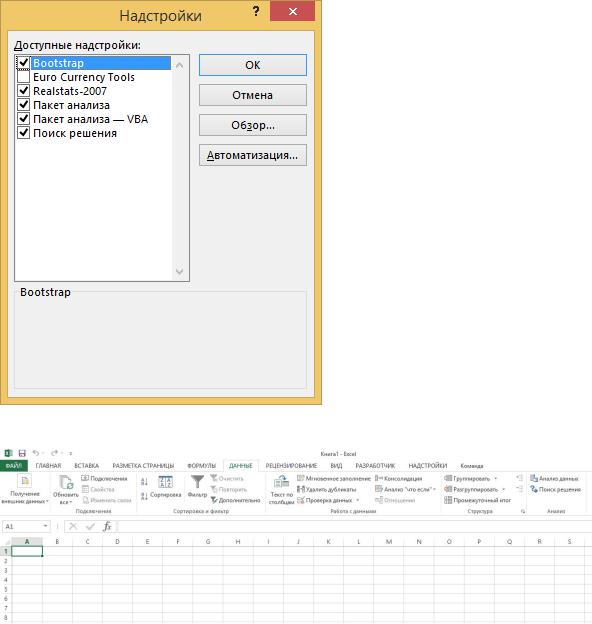This screenshot has width=592, height=624.
Task: Click Удалить дубликаты in ribbon
Action: [327, 489]
